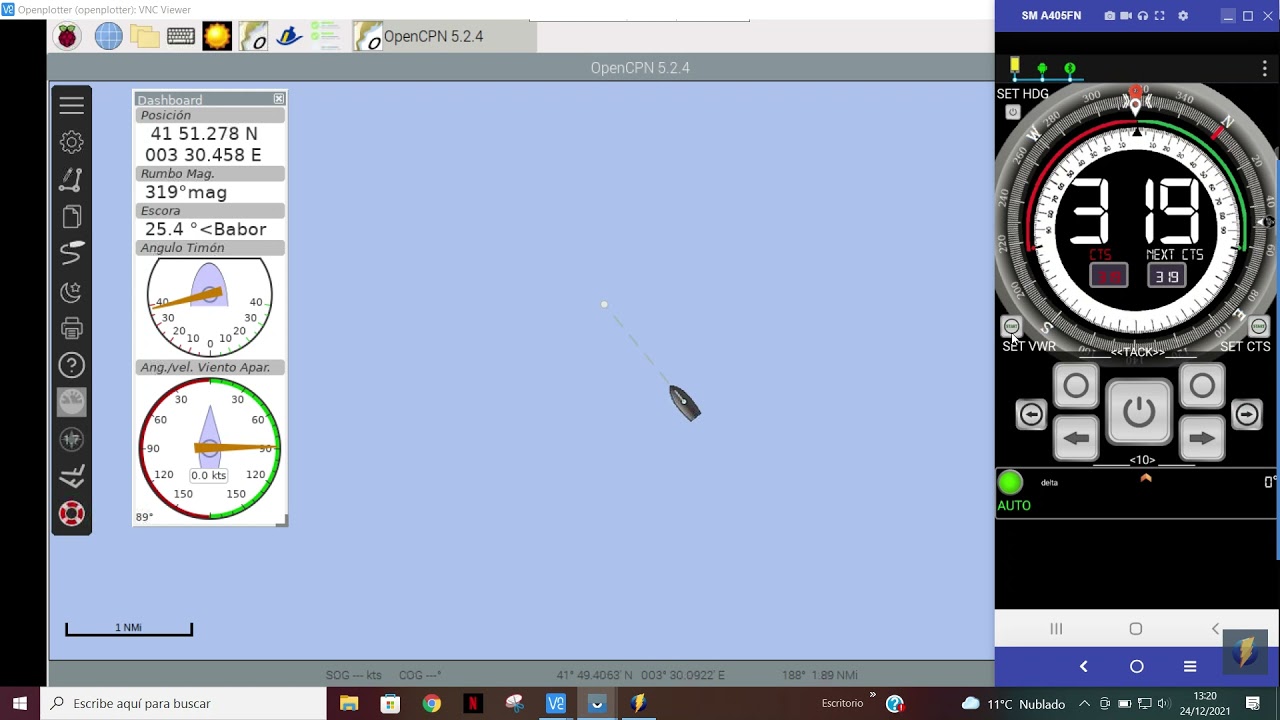Toggle the Dashboard plugin icon
The width and height of the screenshot is (1280, 720).
(71, 402)
